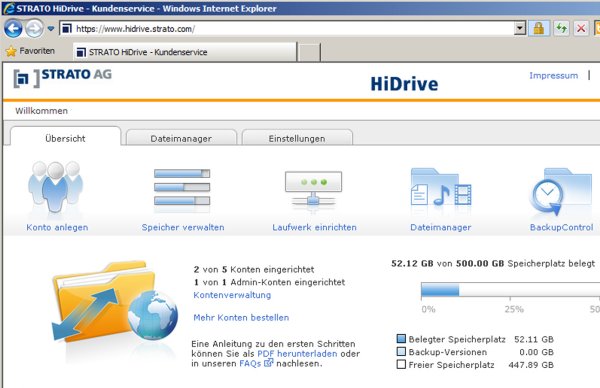The width and height of the screenshot is (600, 388).
Task: Open the Favoriten star button
Action: (31, 51)
